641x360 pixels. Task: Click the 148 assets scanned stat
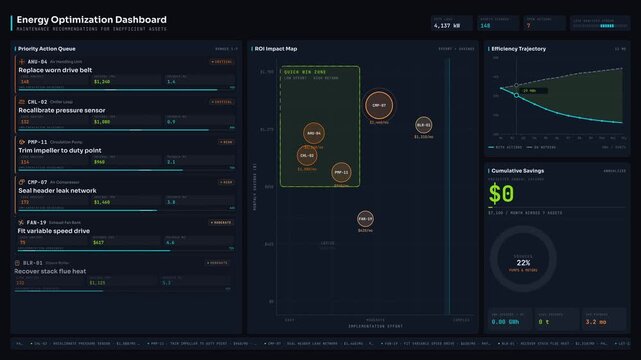tap(498, 23)
